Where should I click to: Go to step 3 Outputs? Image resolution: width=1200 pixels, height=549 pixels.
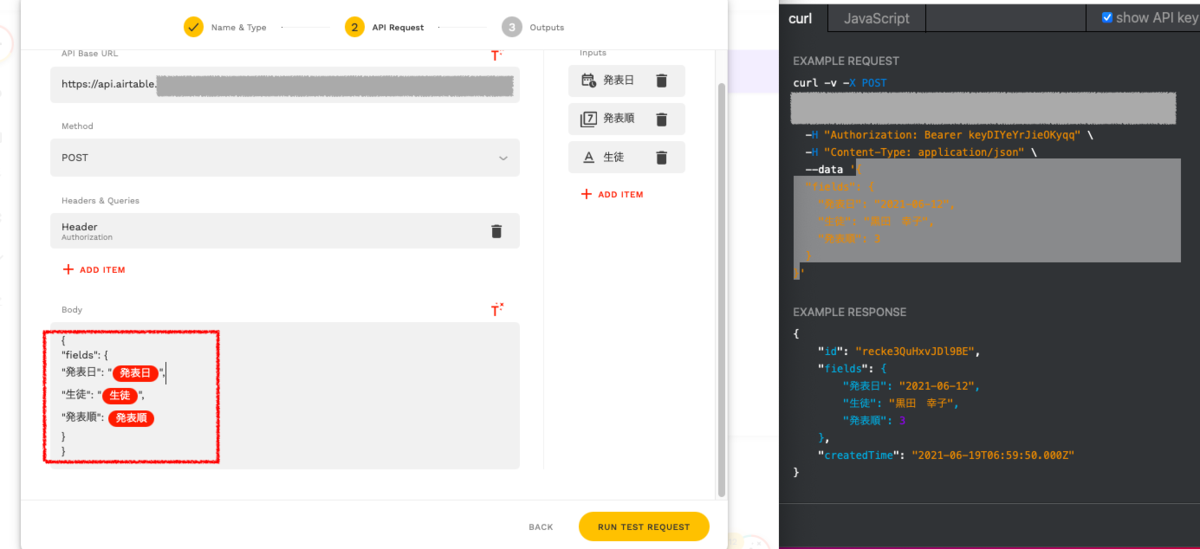[533, 27]
